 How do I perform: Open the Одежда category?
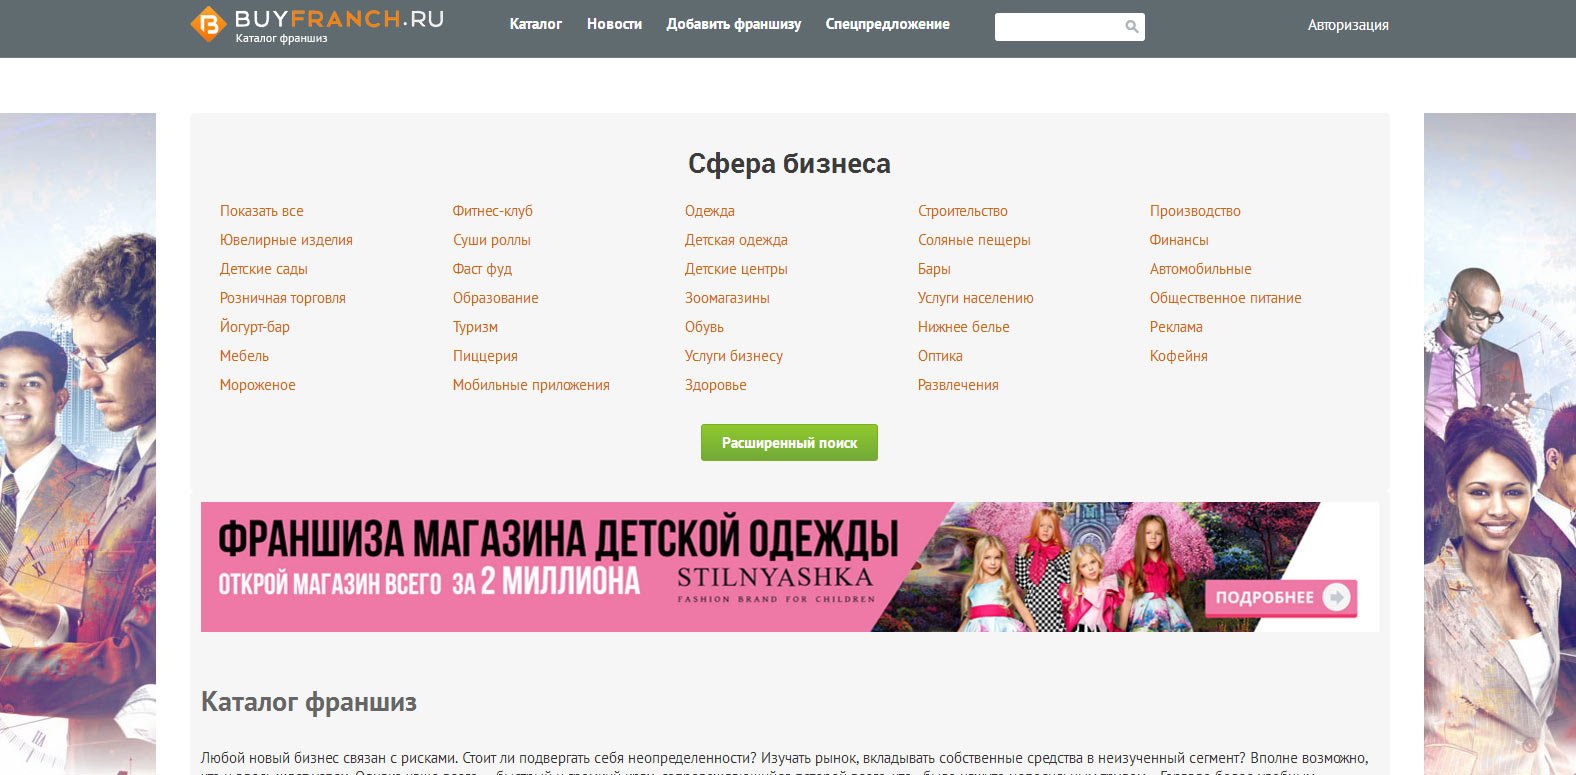710,211
